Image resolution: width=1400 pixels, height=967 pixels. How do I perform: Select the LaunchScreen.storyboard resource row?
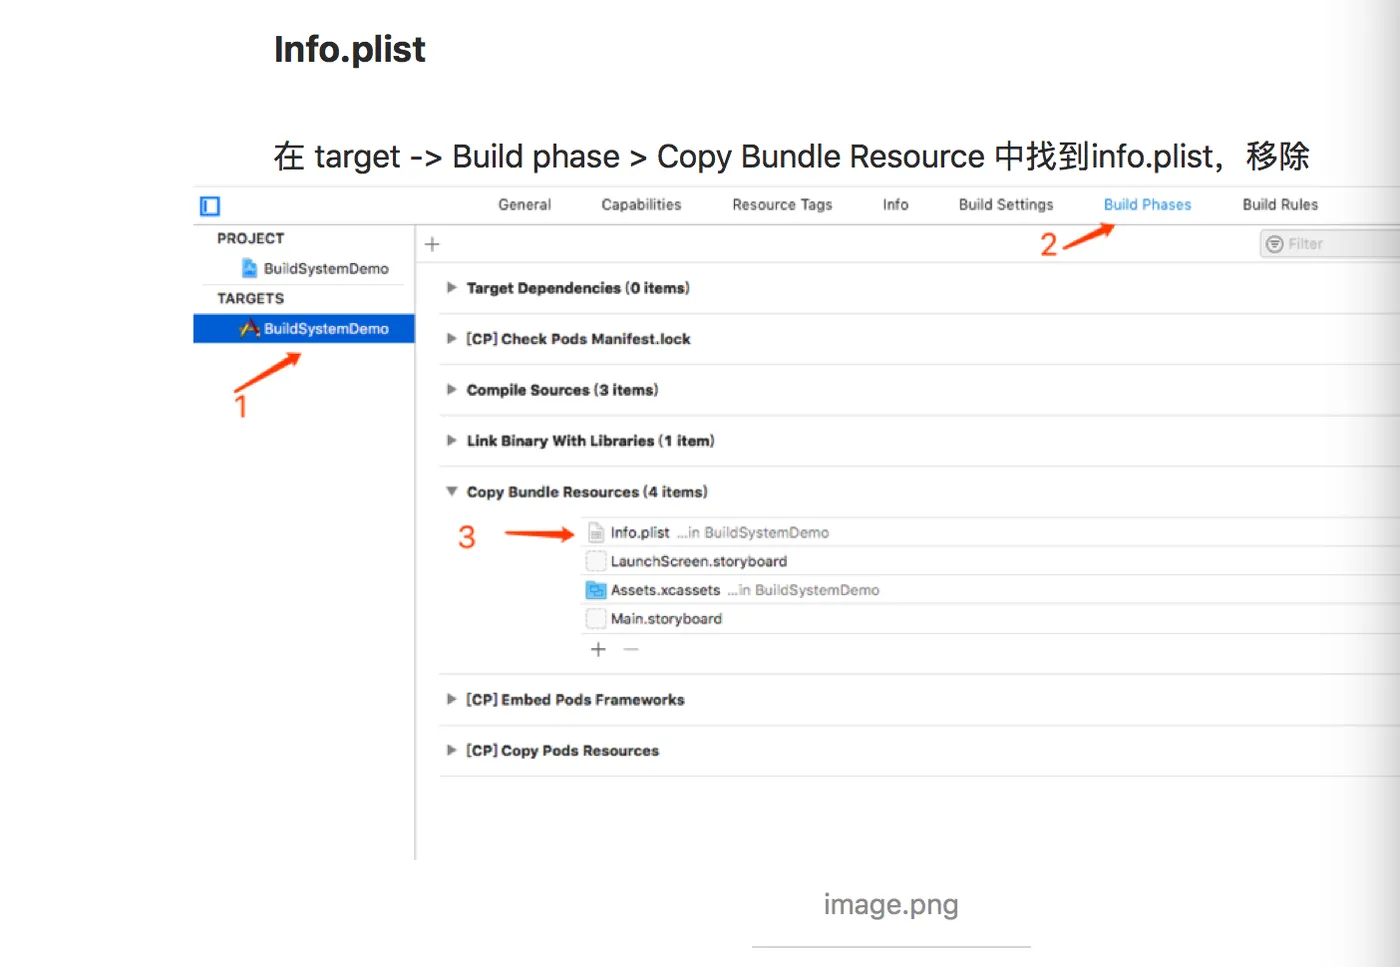(x=698, y=561)
